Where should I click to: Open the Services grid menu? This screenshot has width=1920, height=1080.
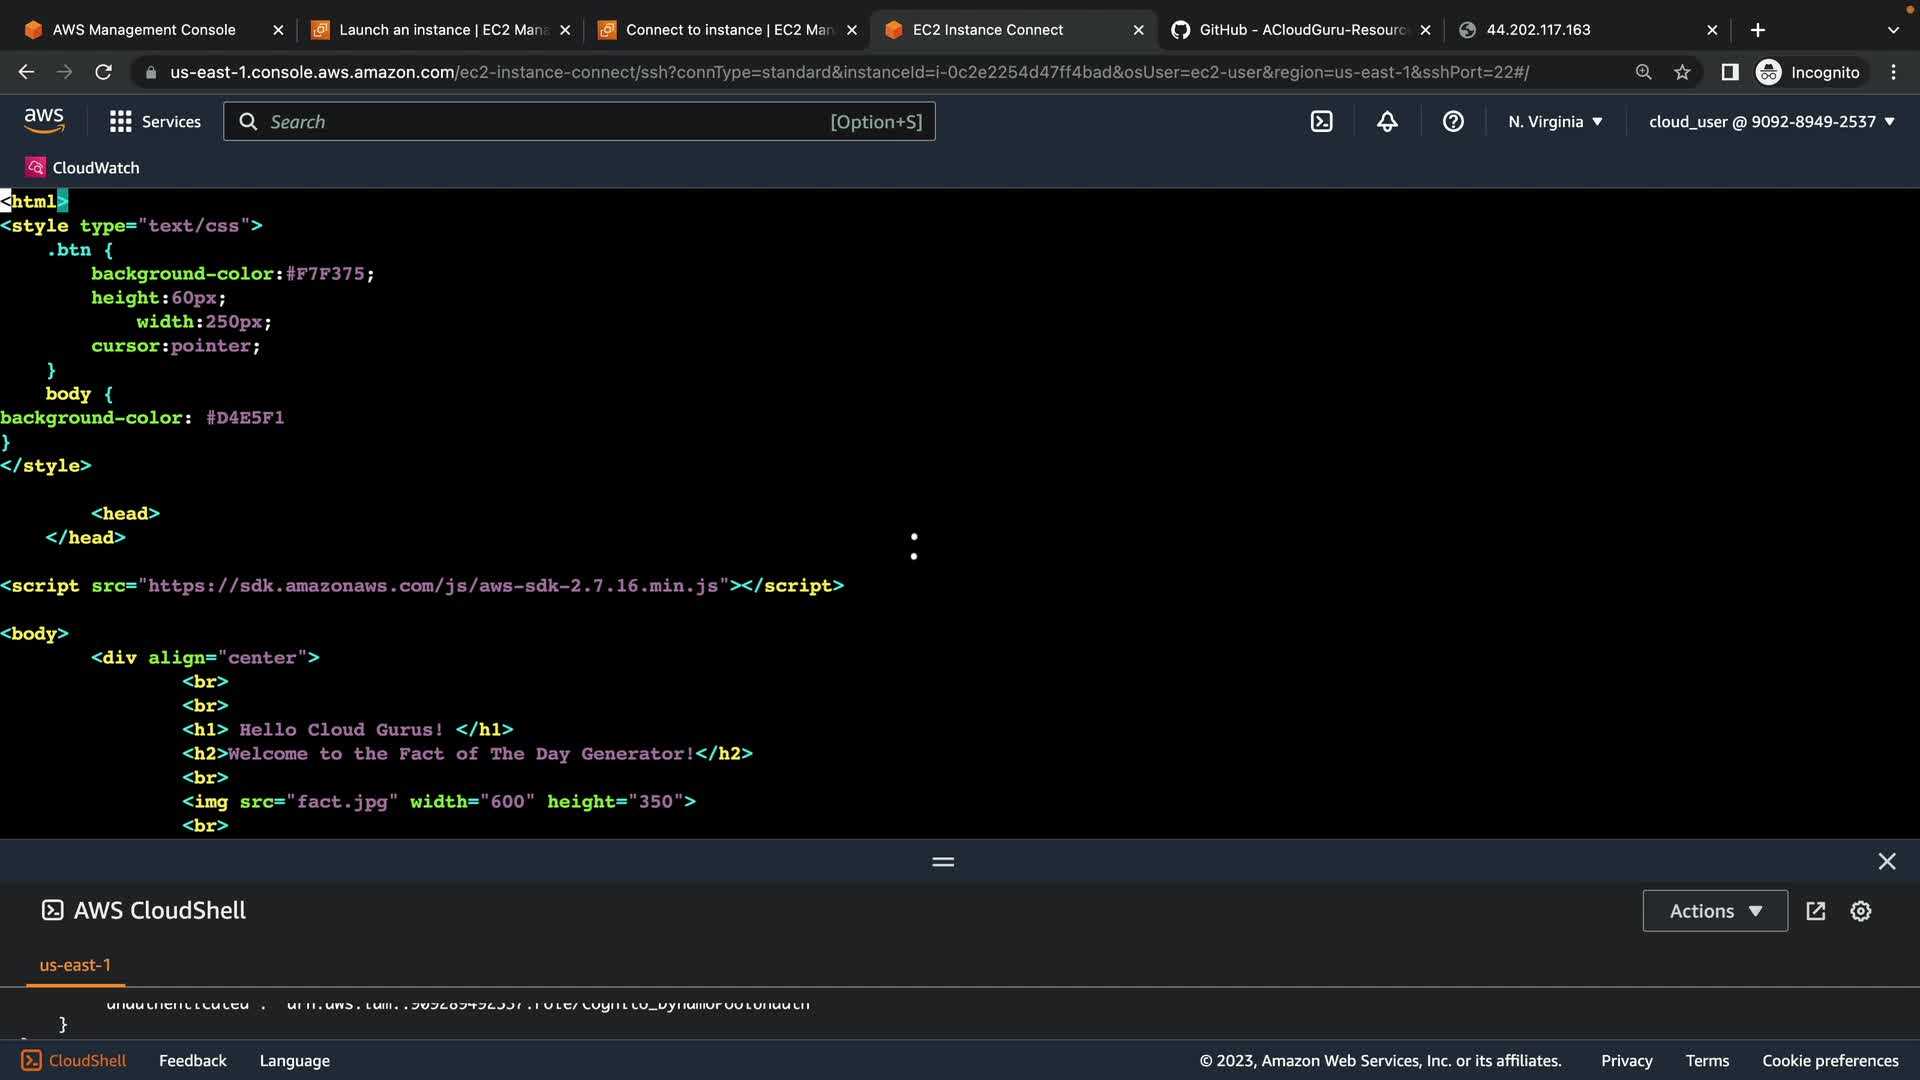pyautogui.click(x=155, y=122)
